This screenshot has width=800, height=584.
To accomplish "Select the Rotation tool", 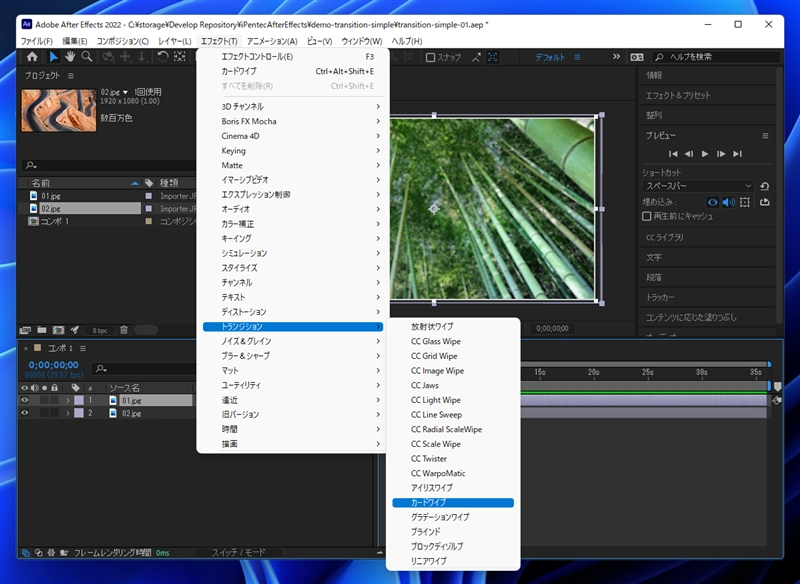I will [163, 57].
